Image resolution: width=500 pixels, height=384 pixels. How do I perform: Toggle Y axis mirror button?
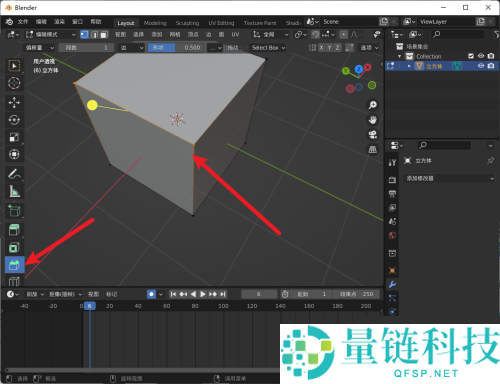(x=329, y=48)
